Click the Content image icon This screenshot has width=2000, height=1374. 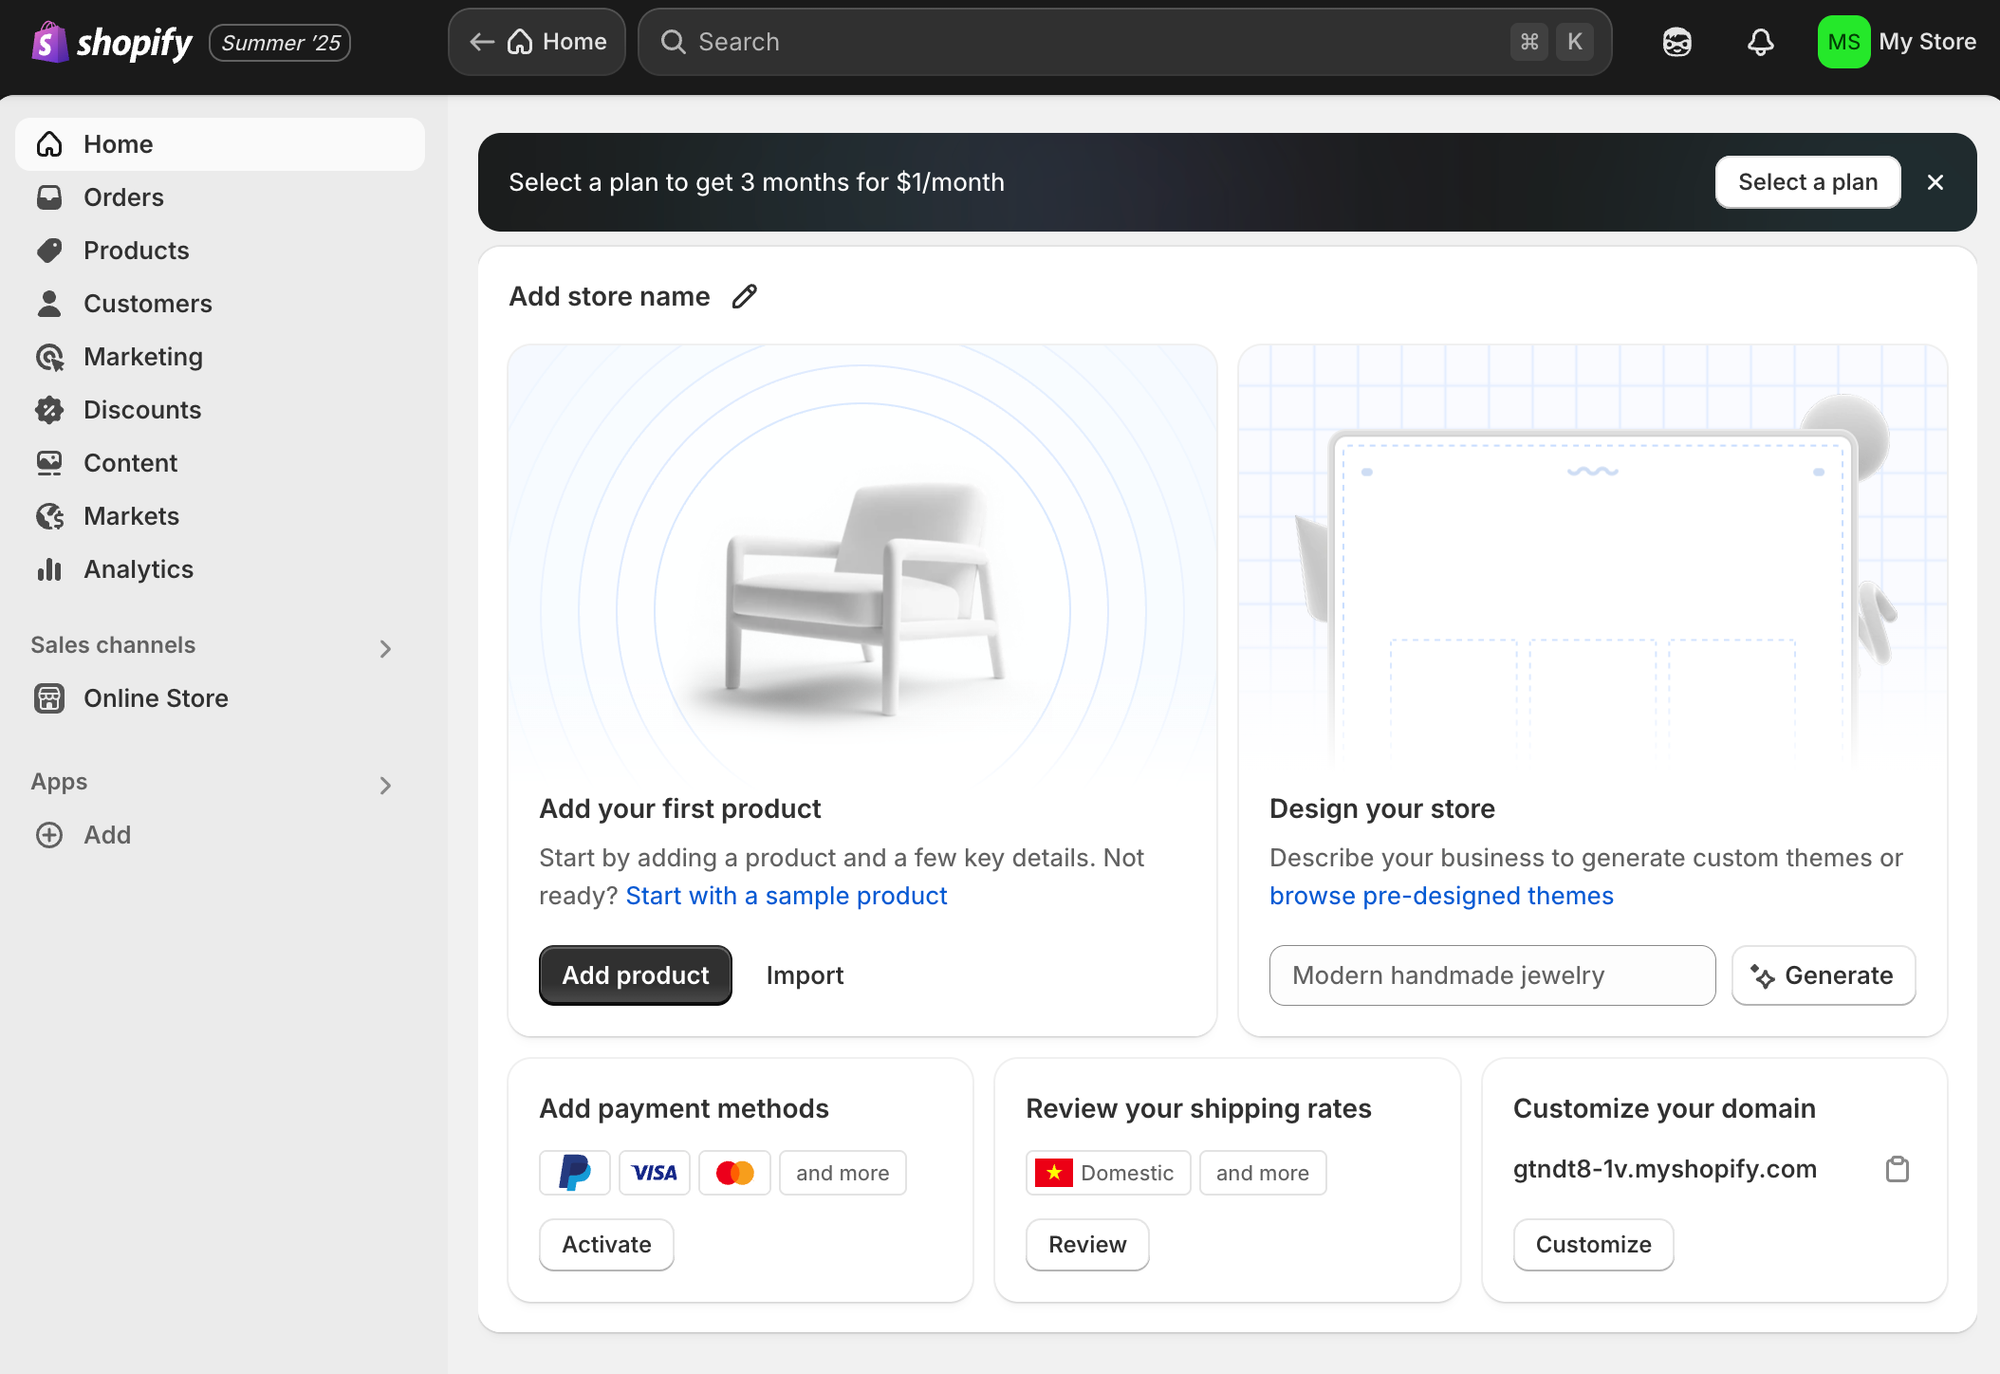tap(49, 462)
